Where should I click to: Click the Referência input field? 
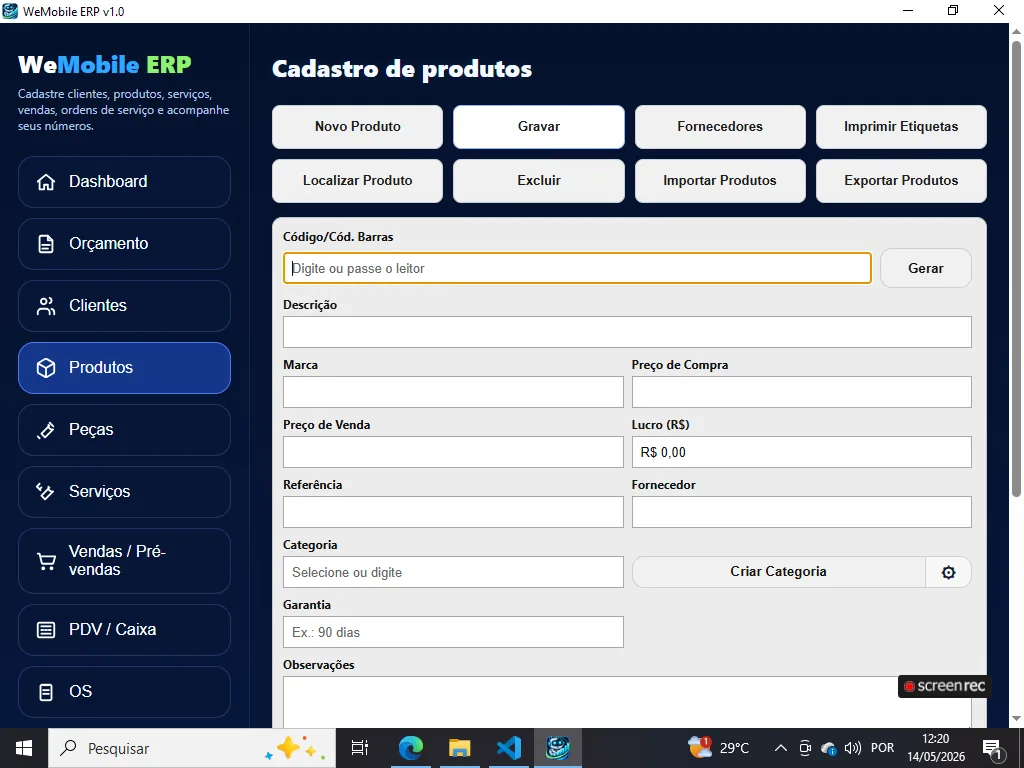click(453, 512)
